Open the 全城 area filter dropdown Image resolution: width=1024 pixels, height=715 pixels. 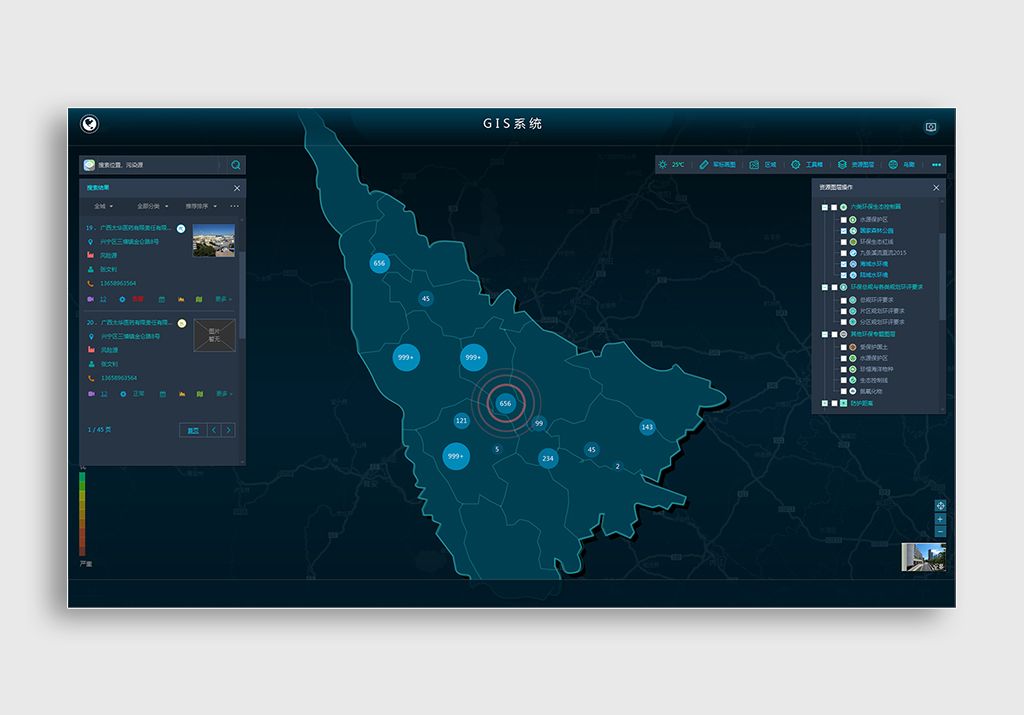(103, 206)
